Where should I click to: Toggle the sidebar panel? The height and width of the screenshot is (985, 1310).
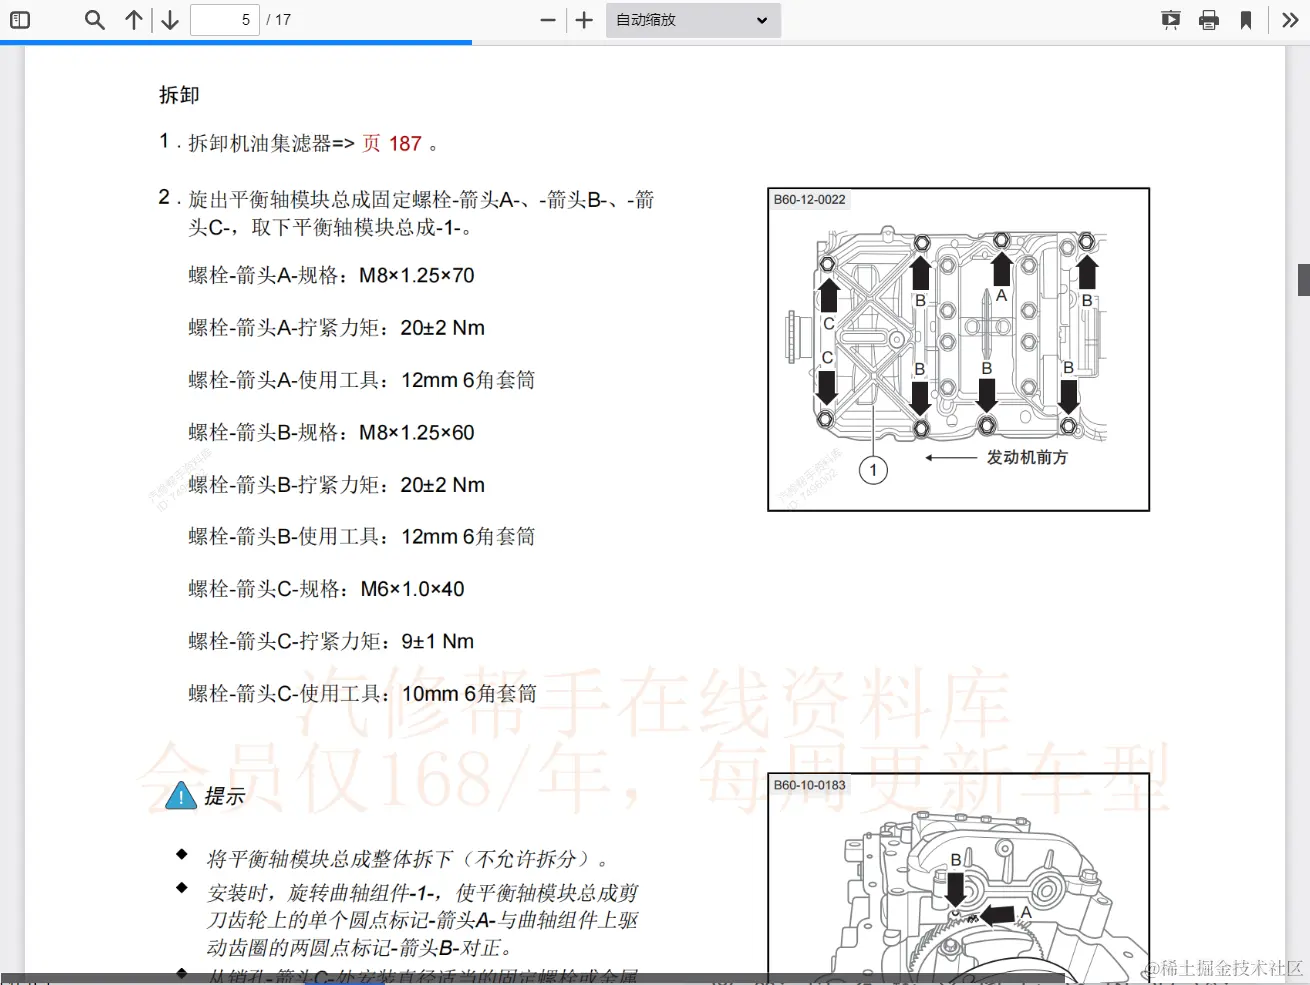(x=20, y=19)
